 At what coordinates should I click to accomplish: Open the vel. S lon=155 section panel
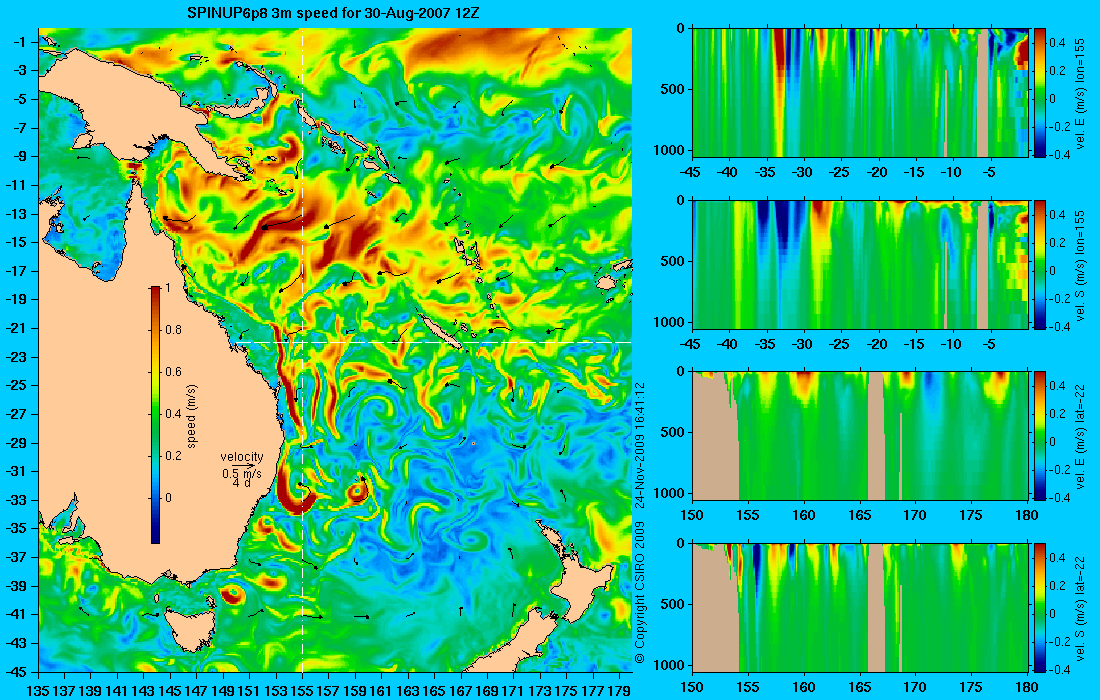(861, 264)
